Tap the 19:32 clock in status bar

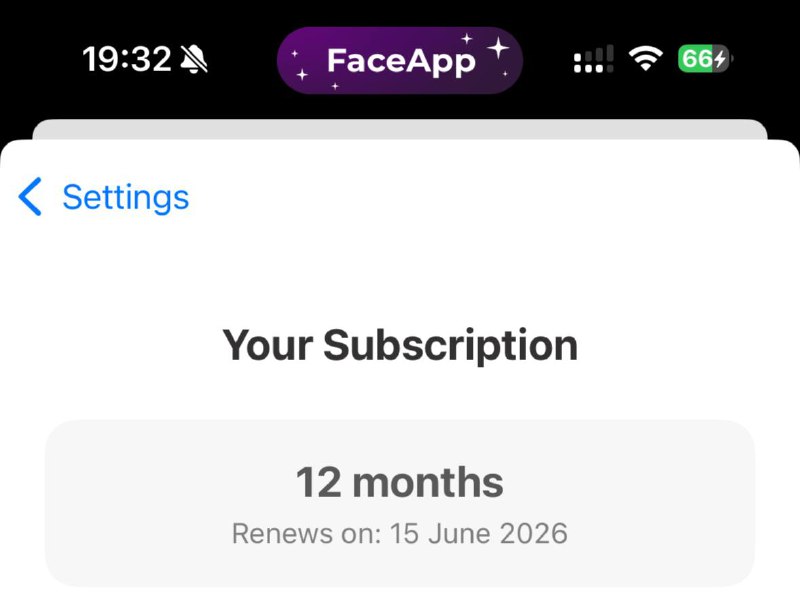(x=127, y=60)
